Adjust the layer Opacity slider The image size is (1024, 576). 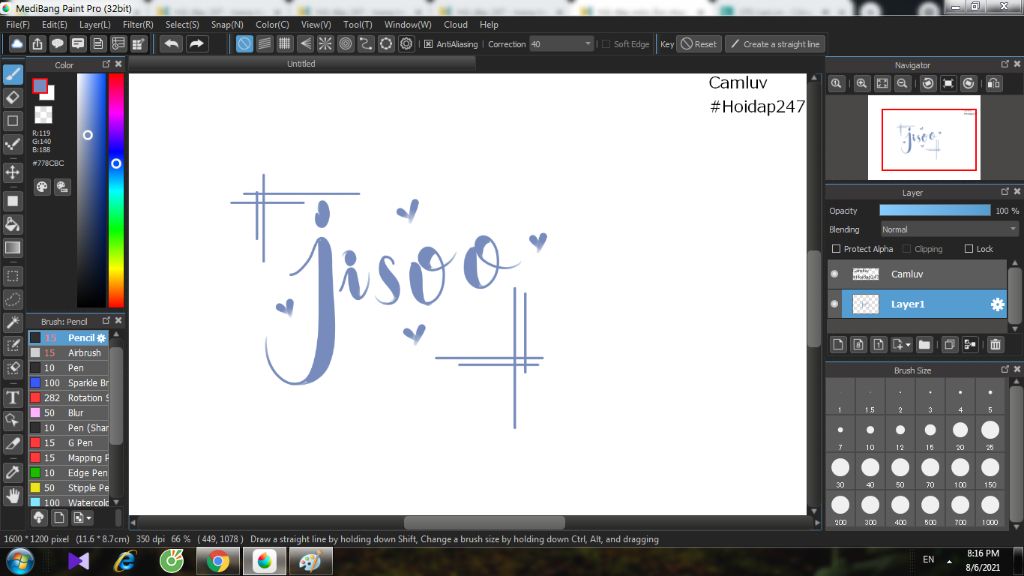pos(935,210)
